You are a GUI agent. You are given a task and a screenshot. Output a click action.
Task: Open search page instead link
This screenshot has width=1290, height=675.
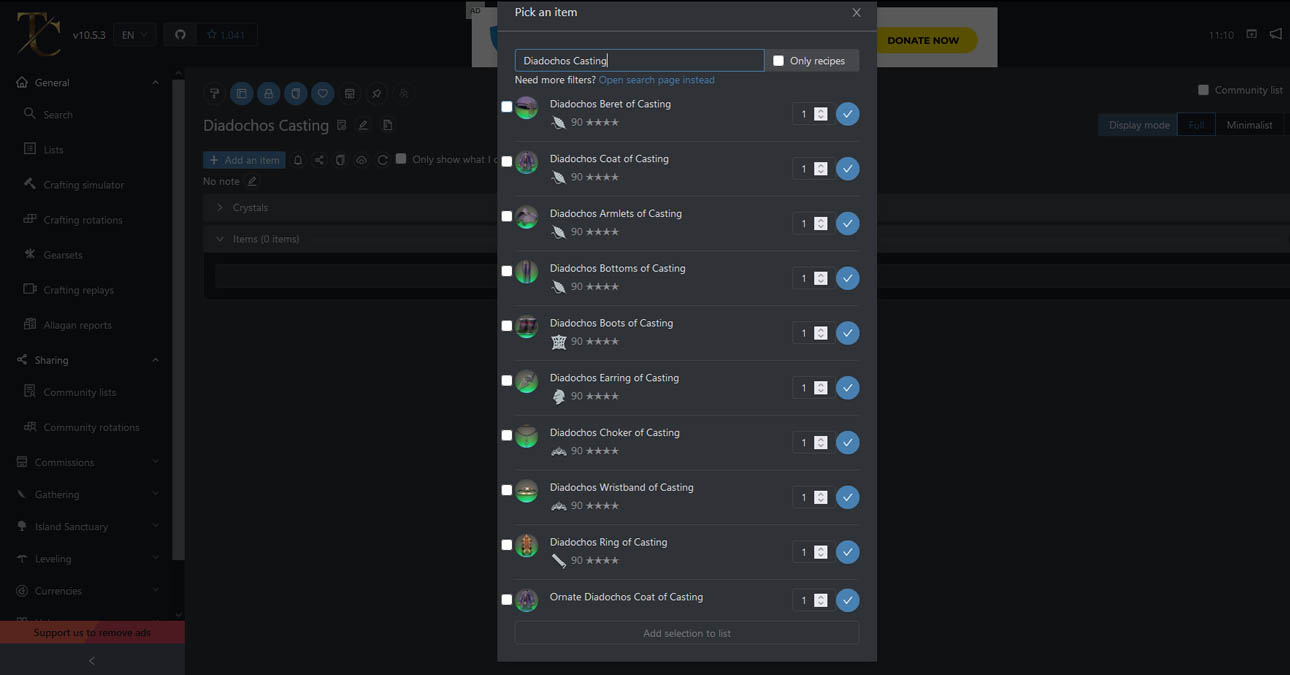pos(656,79)
